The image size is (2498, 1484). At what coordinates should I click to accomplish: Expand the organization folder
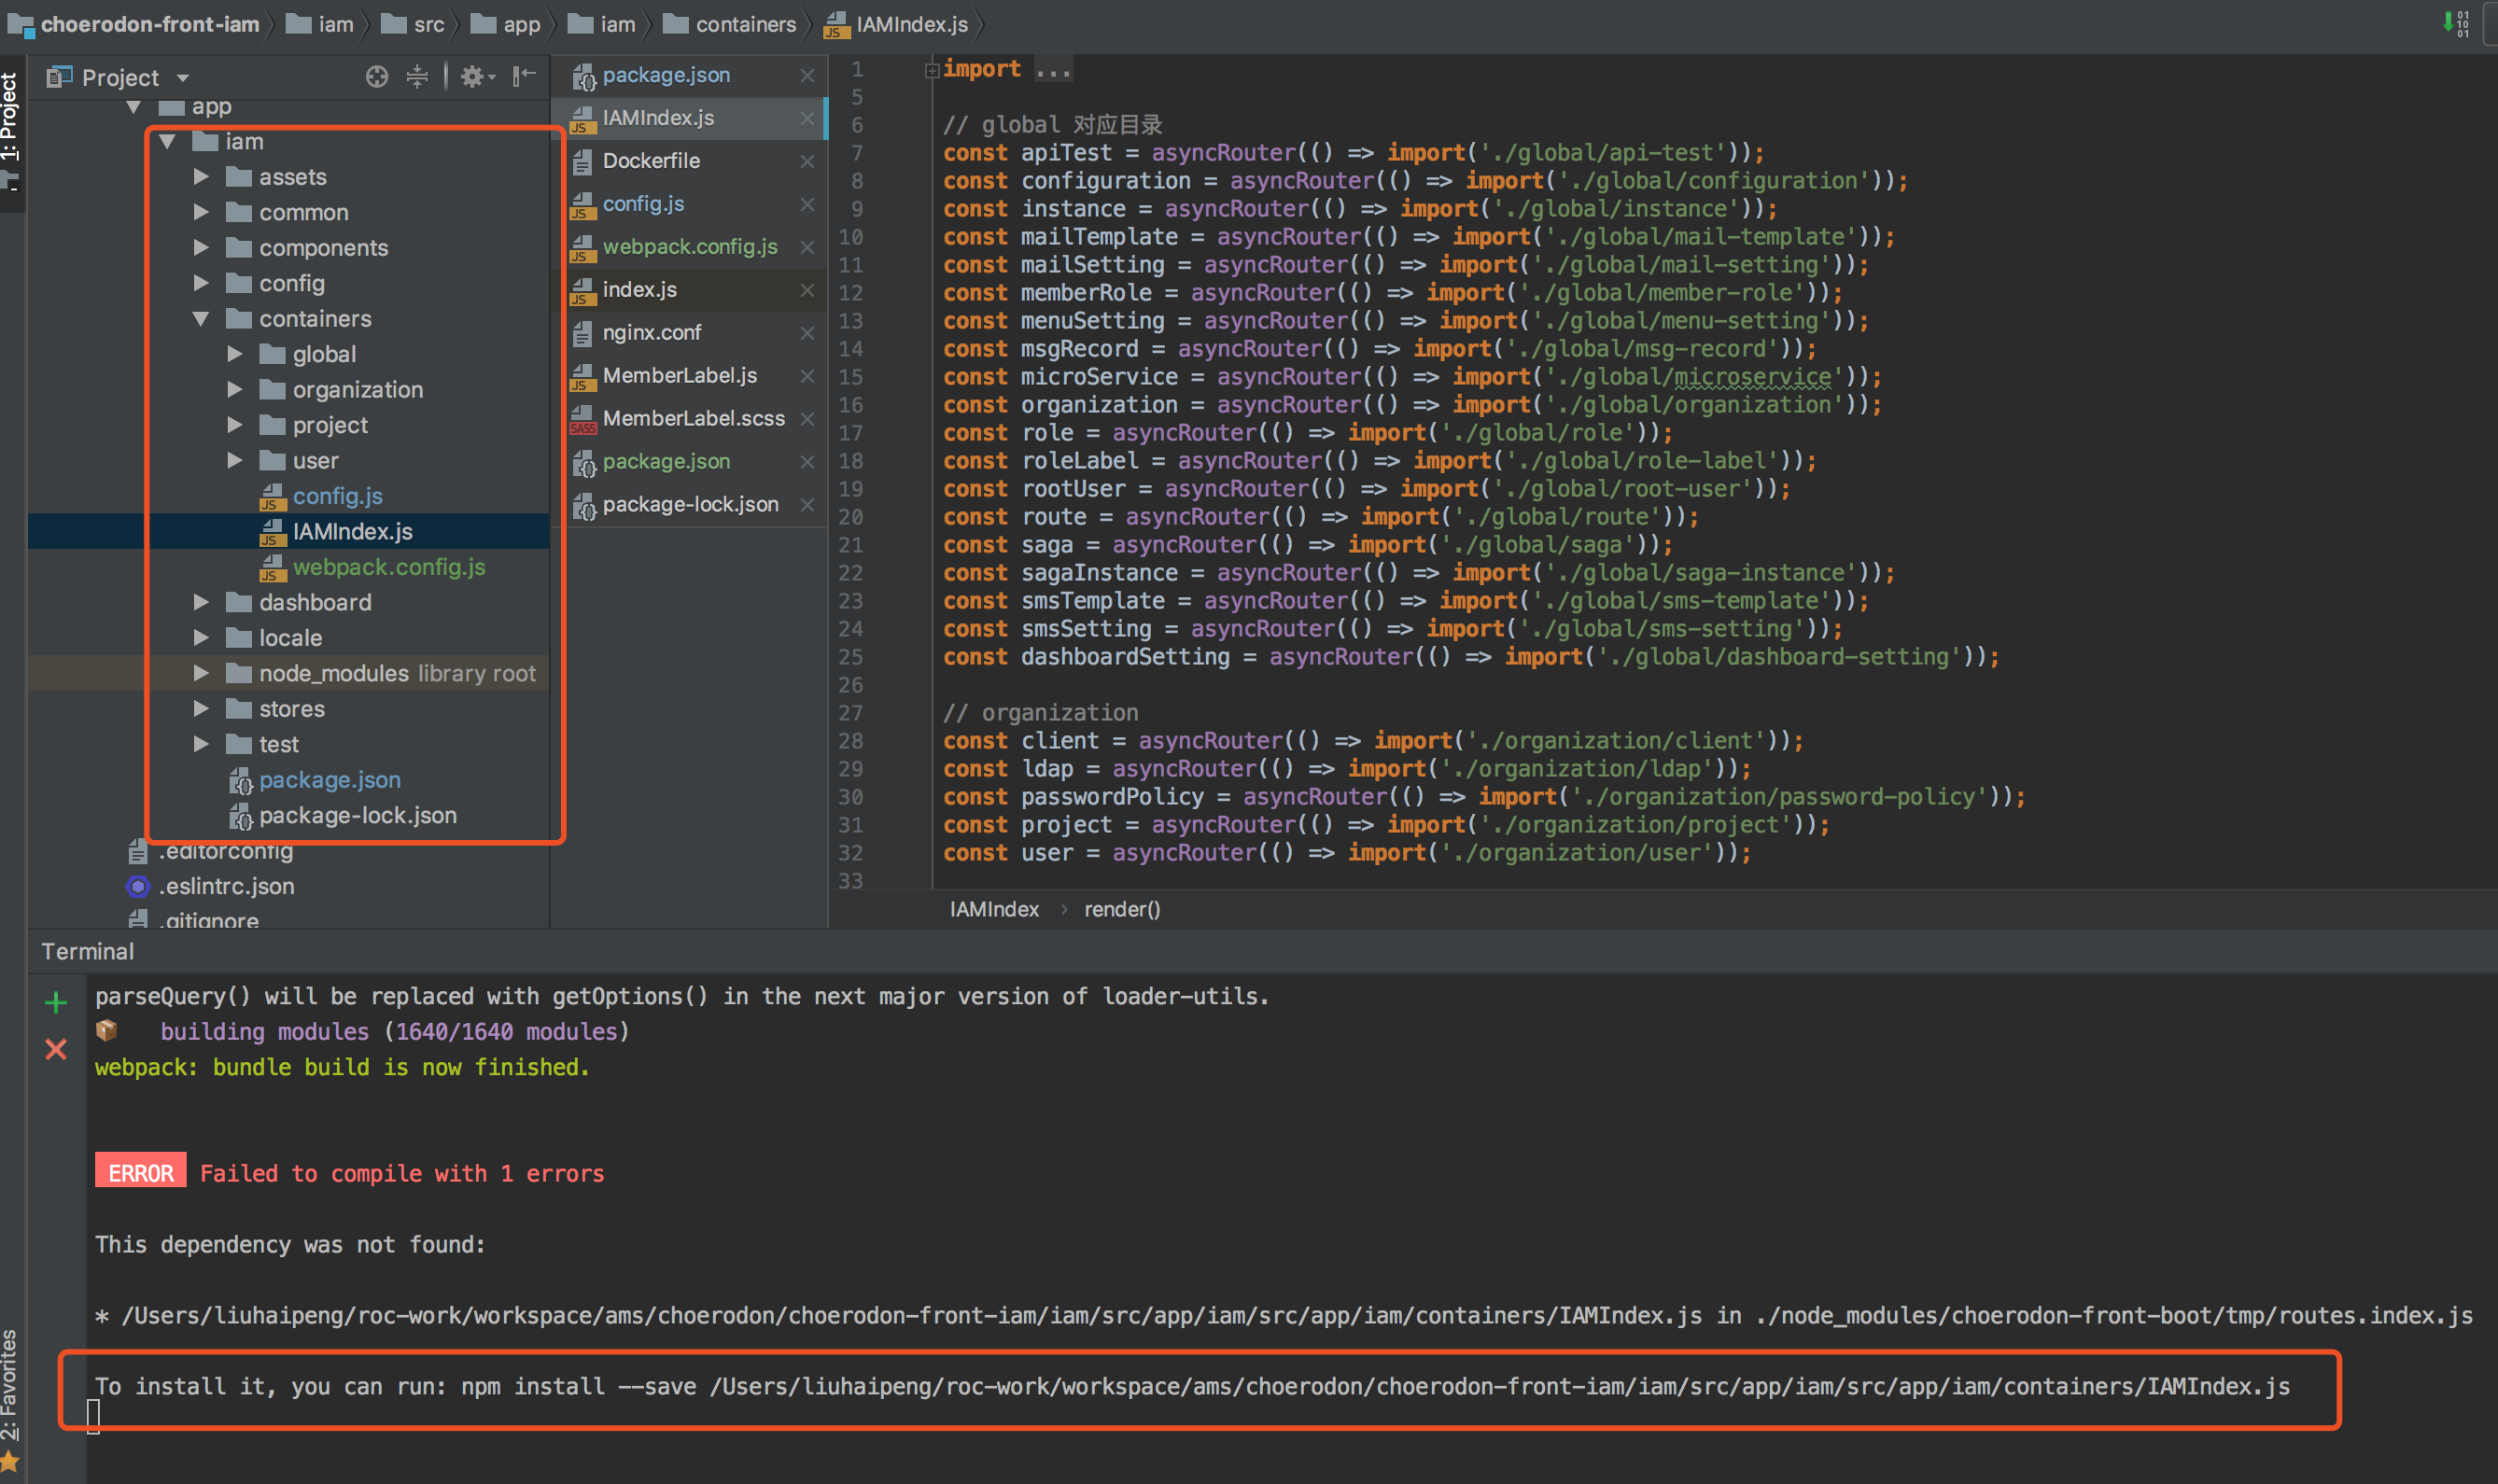click(234, 389)
